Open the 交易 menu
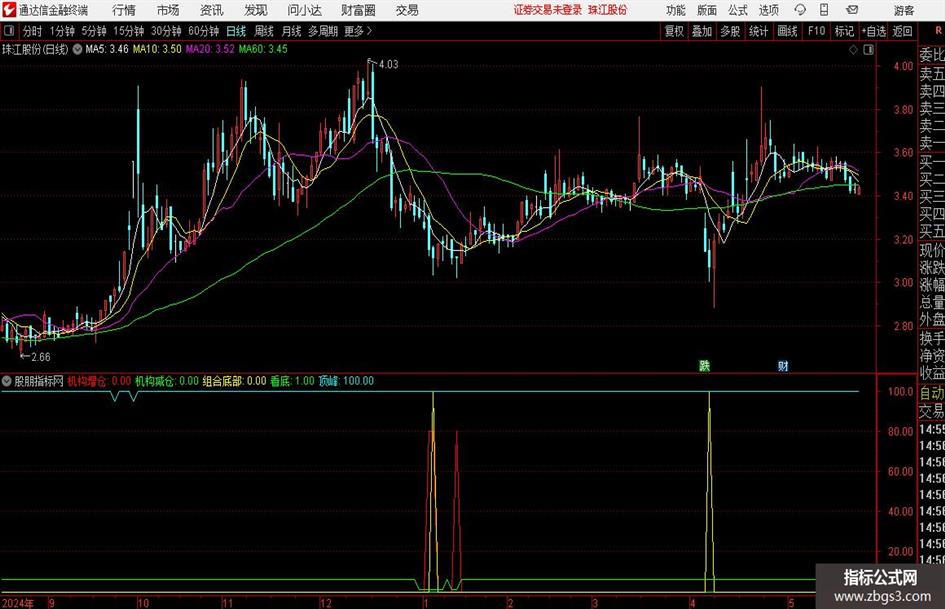 [407, 10]
